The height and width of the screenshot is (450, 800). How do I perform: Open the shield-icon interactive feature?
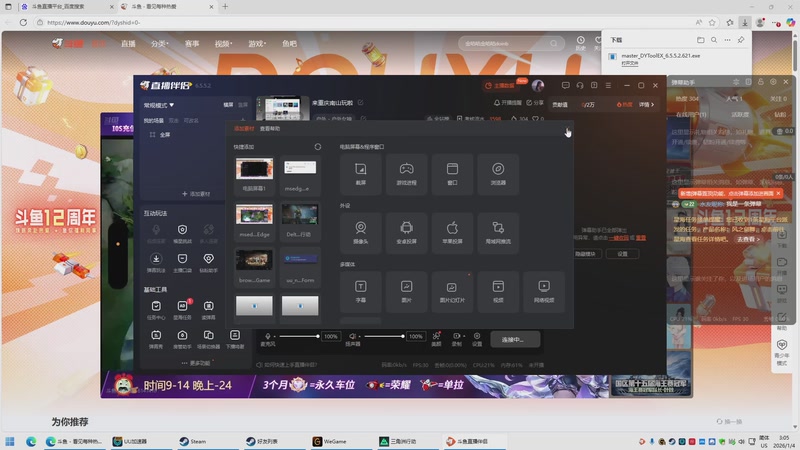(182, 233)
